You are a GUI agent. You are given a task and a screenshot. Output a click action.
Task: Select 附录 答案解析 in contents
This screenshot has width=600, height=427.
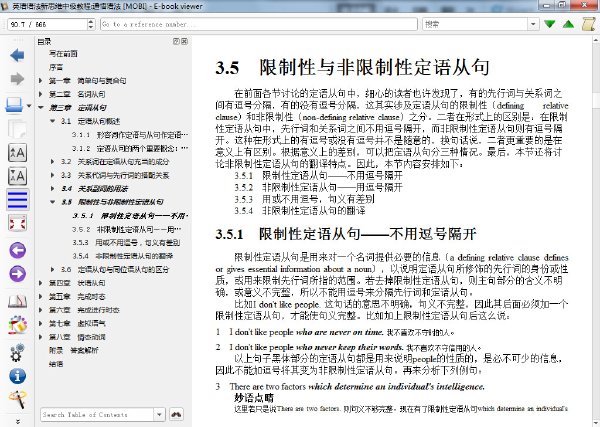click(73, 350)
